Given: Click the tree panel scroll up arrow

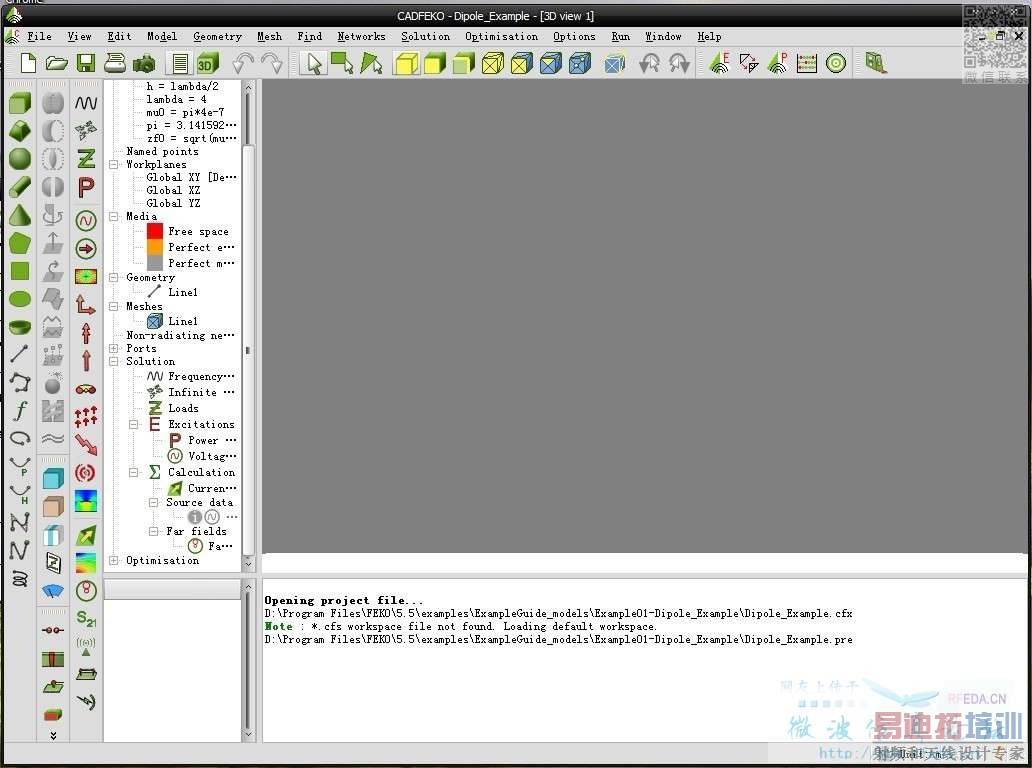Looking at the screenshot, I should [248, 87].
